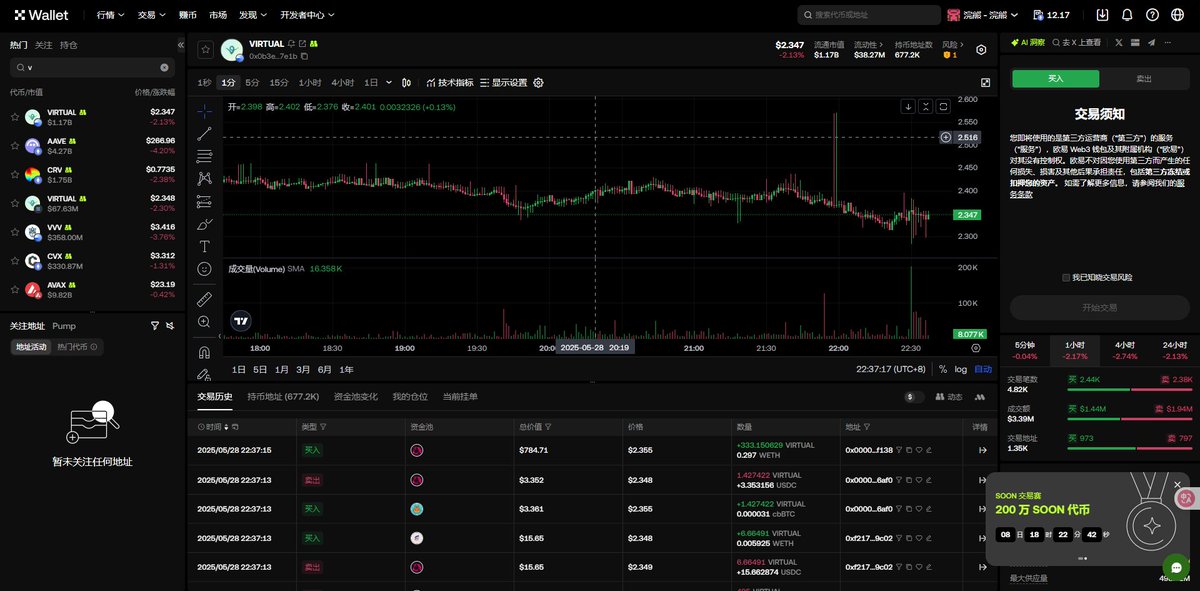Select the brush drawing tool
The width and height of the screenshot is (1200, 591).
[x=204, y=224]
